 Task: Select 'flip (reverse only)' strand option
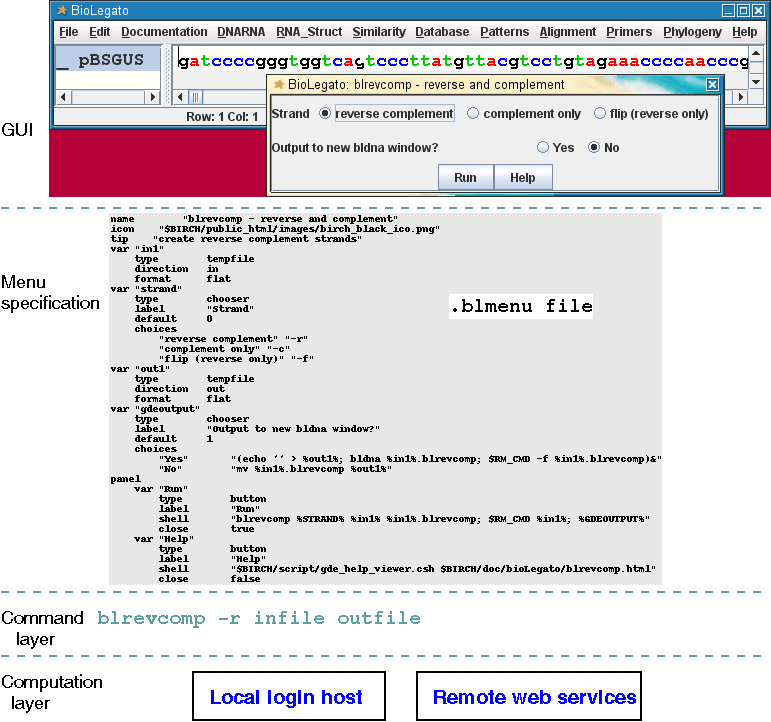pos(600,114)
